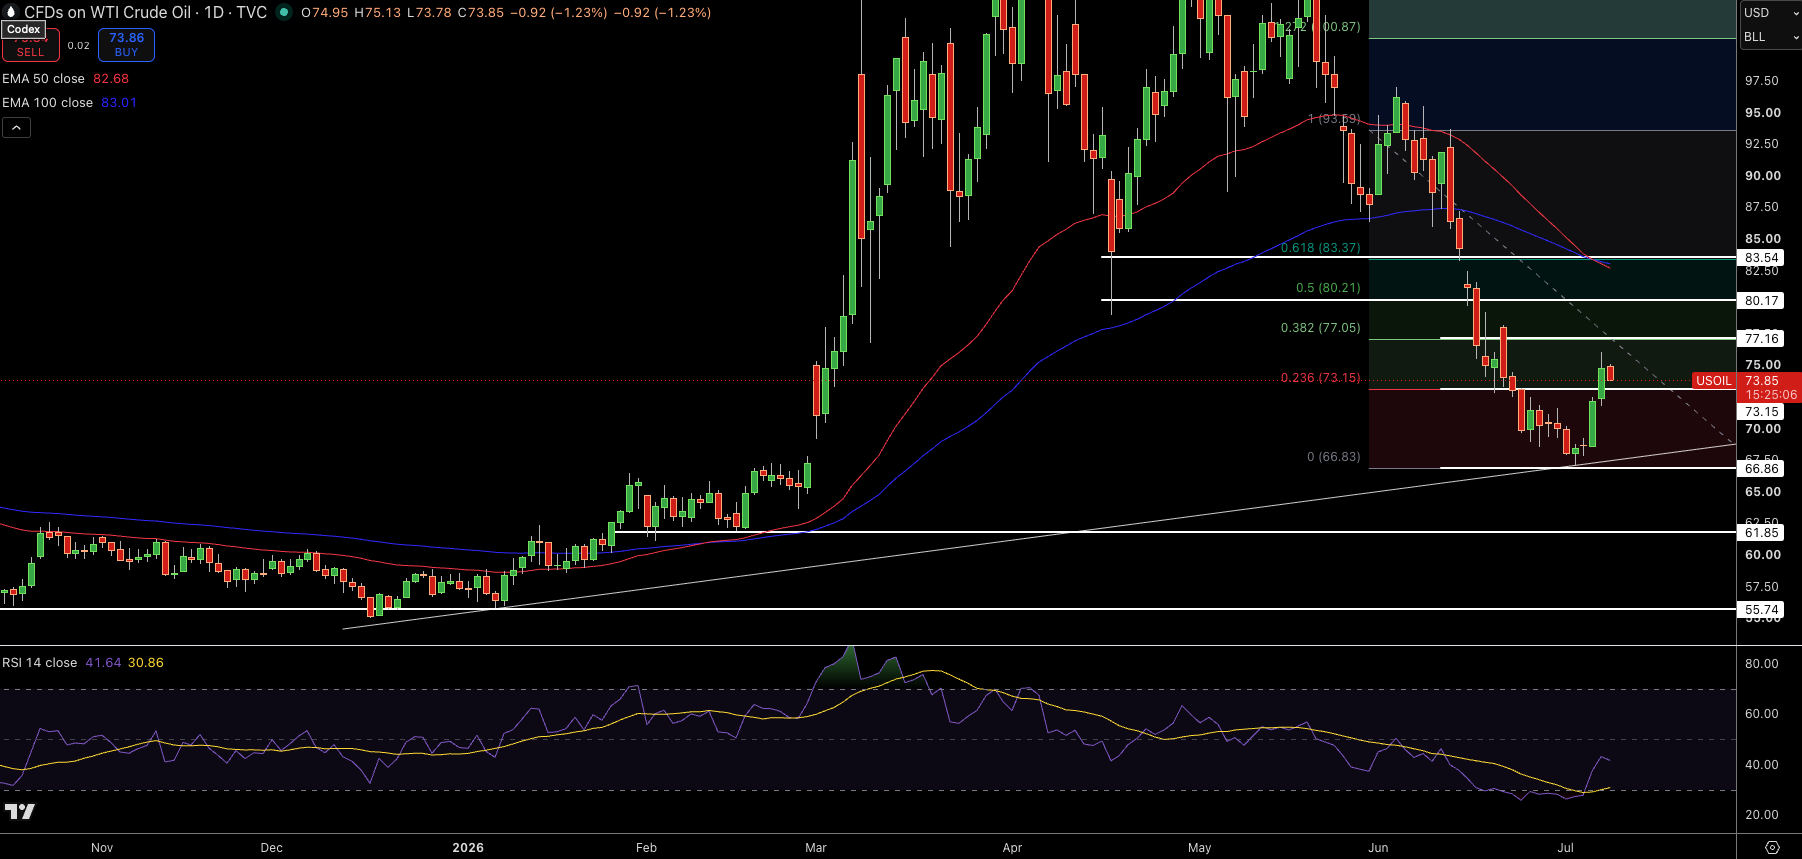Open chart settings gear icon
This screenshot has height=859, width=1802.
coord(1772,847)
